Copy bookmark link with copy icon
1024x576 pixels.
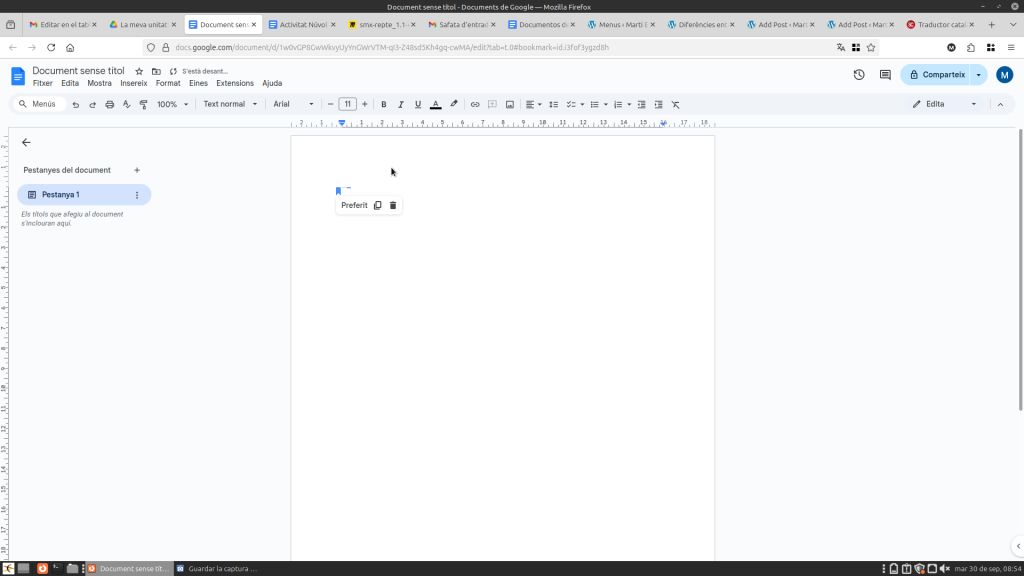[377, 205]
